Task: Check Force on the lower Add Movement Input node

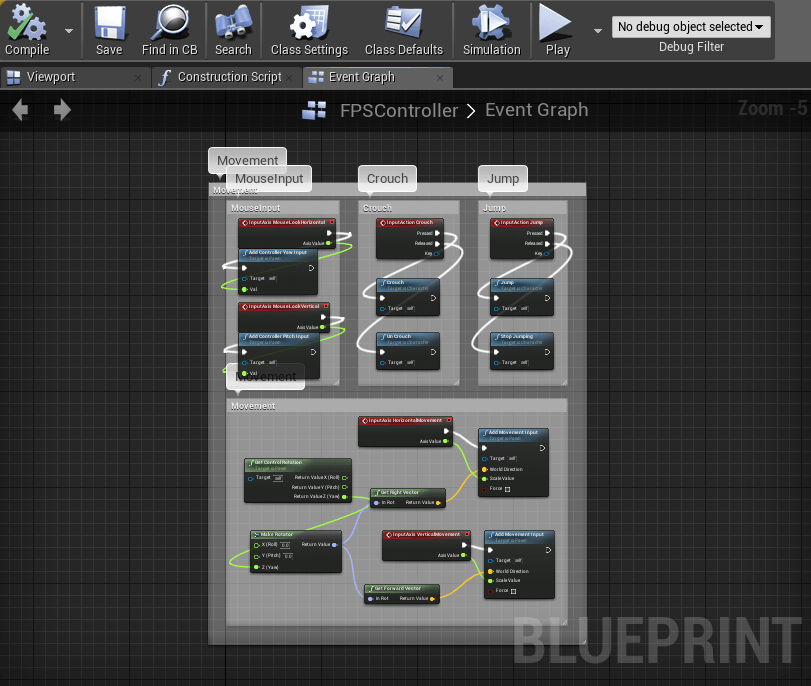Action: click(x=513, y=591)
